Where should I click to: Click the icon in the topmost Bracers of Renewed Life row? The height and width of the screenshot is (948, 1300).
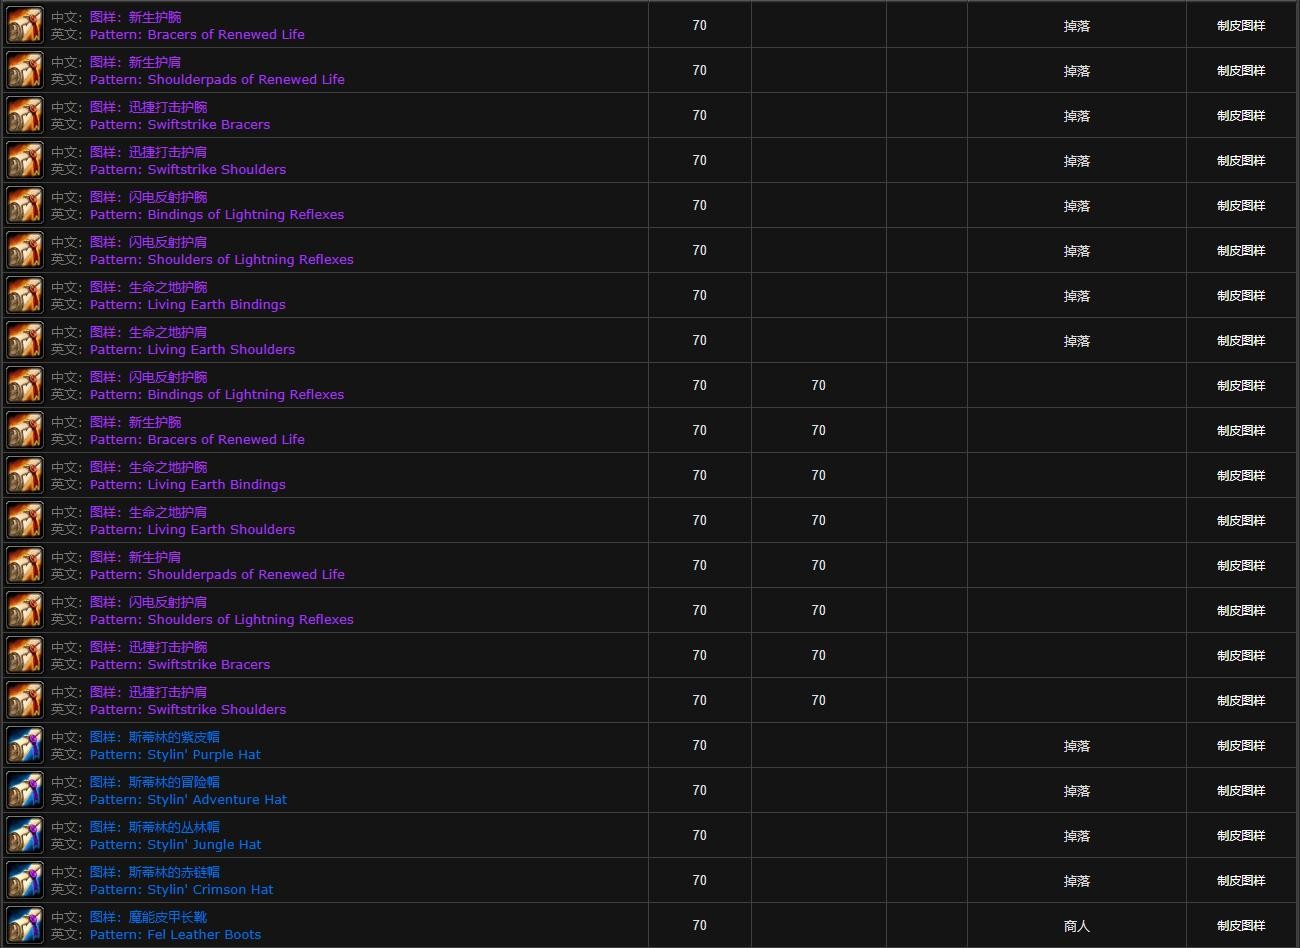(25, 26)
